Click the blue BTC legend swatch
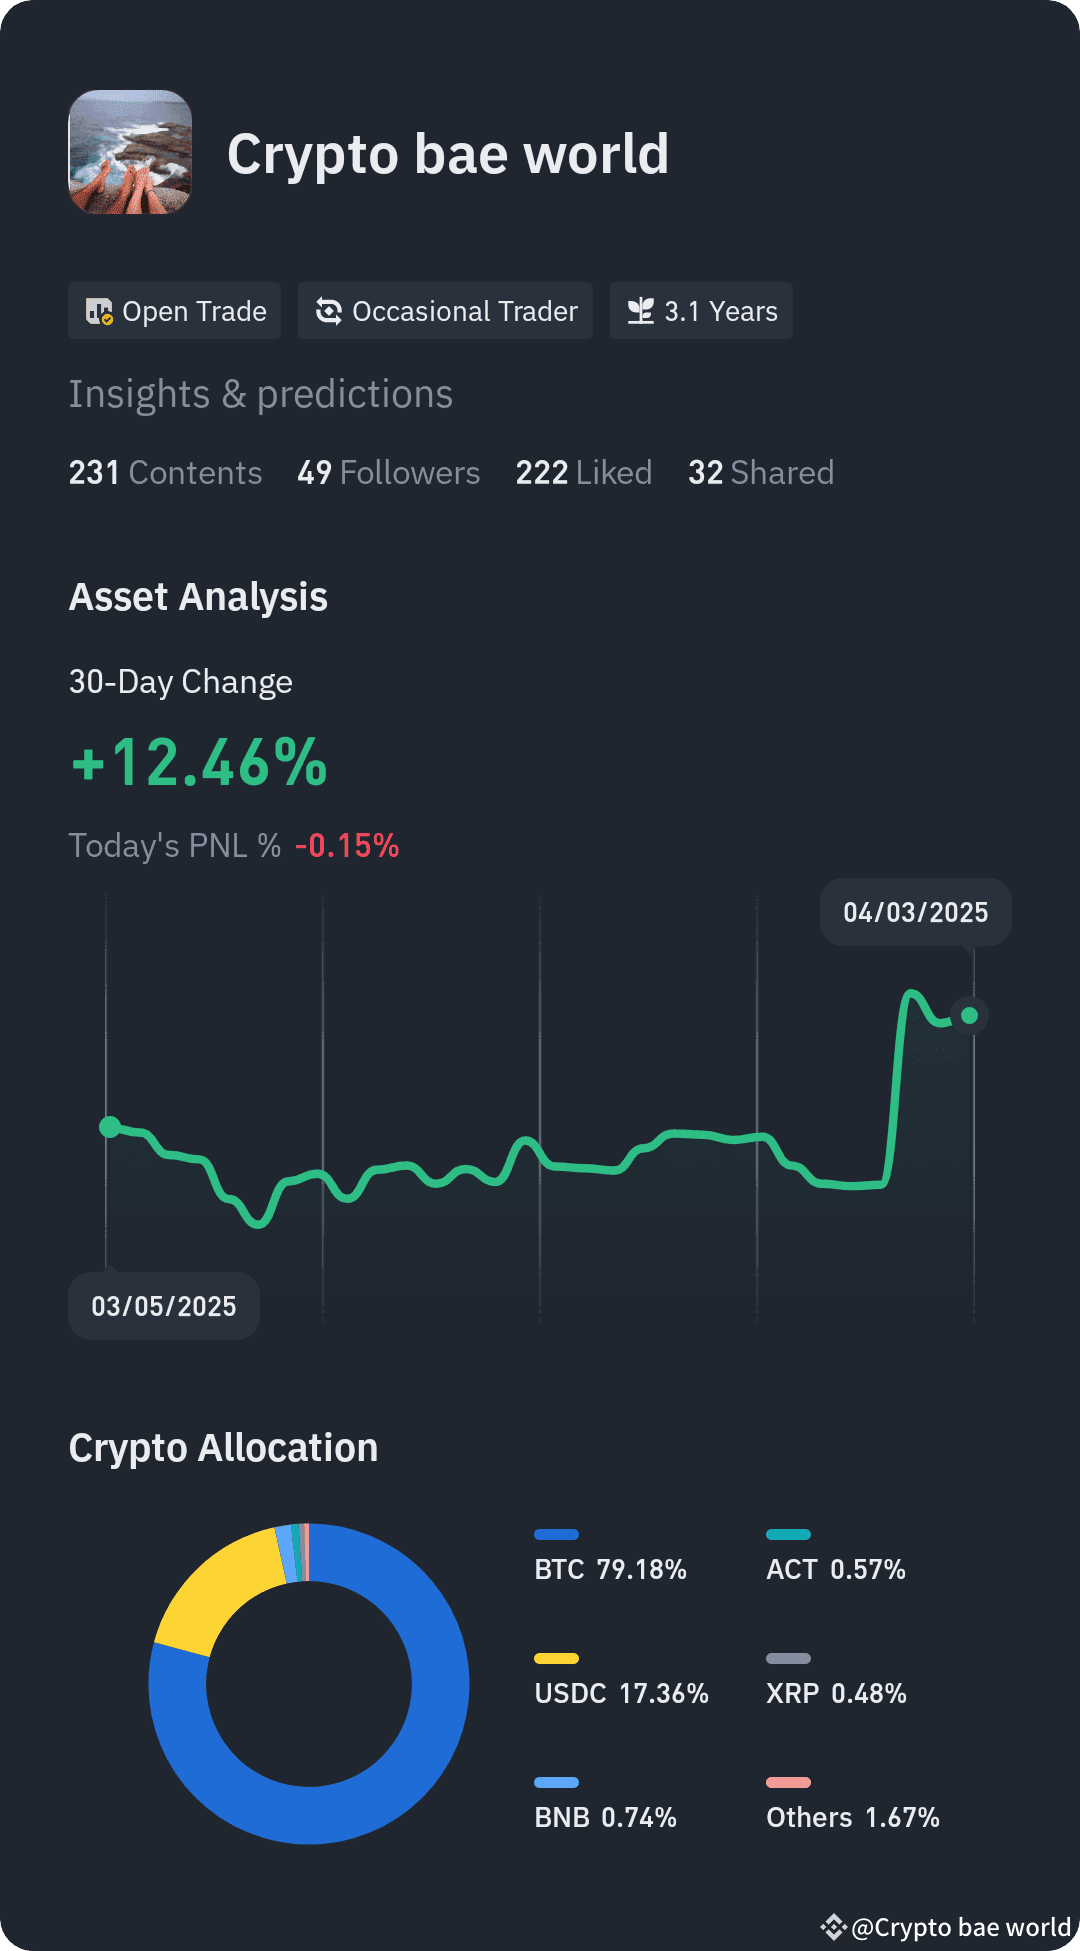 click(557, 1534)
